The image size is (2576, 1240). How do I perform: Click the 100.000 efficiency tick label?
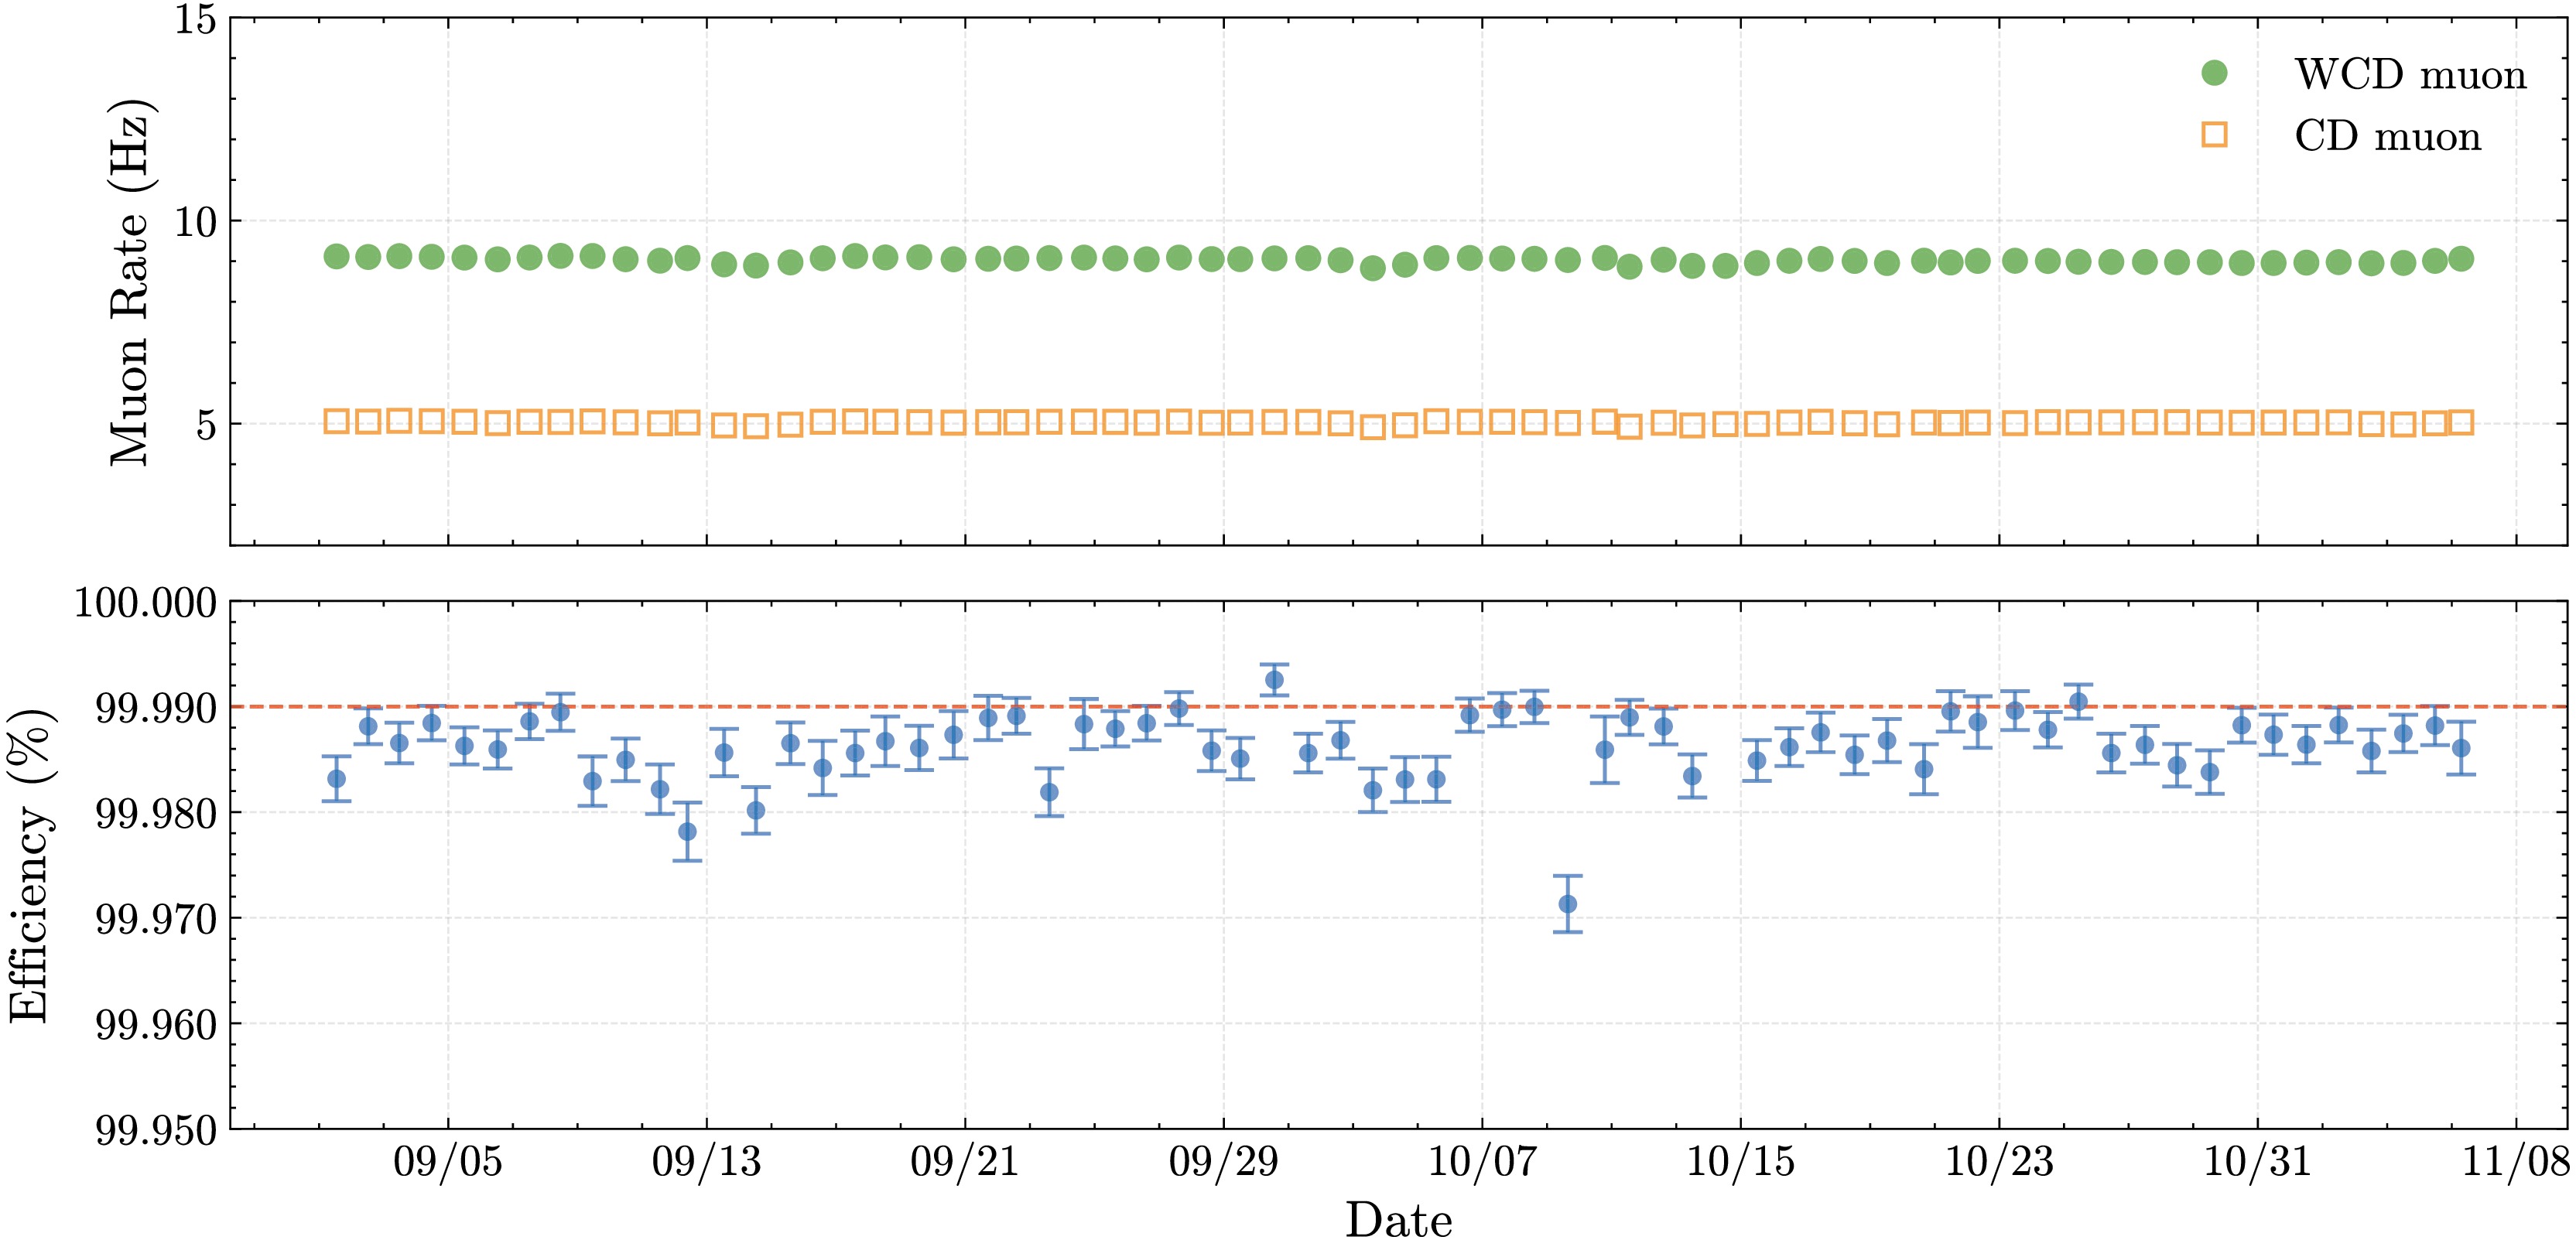tap(145, 603)
